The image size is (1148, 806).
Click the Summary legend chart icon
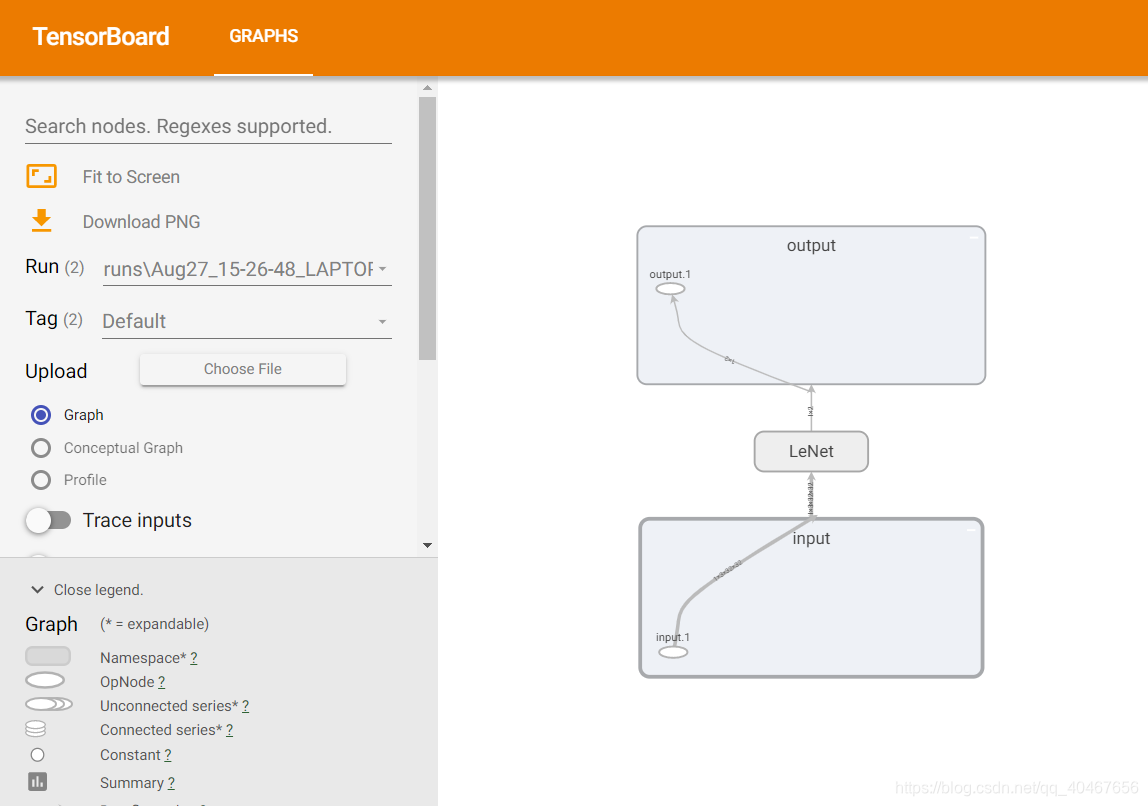(37, 782)
